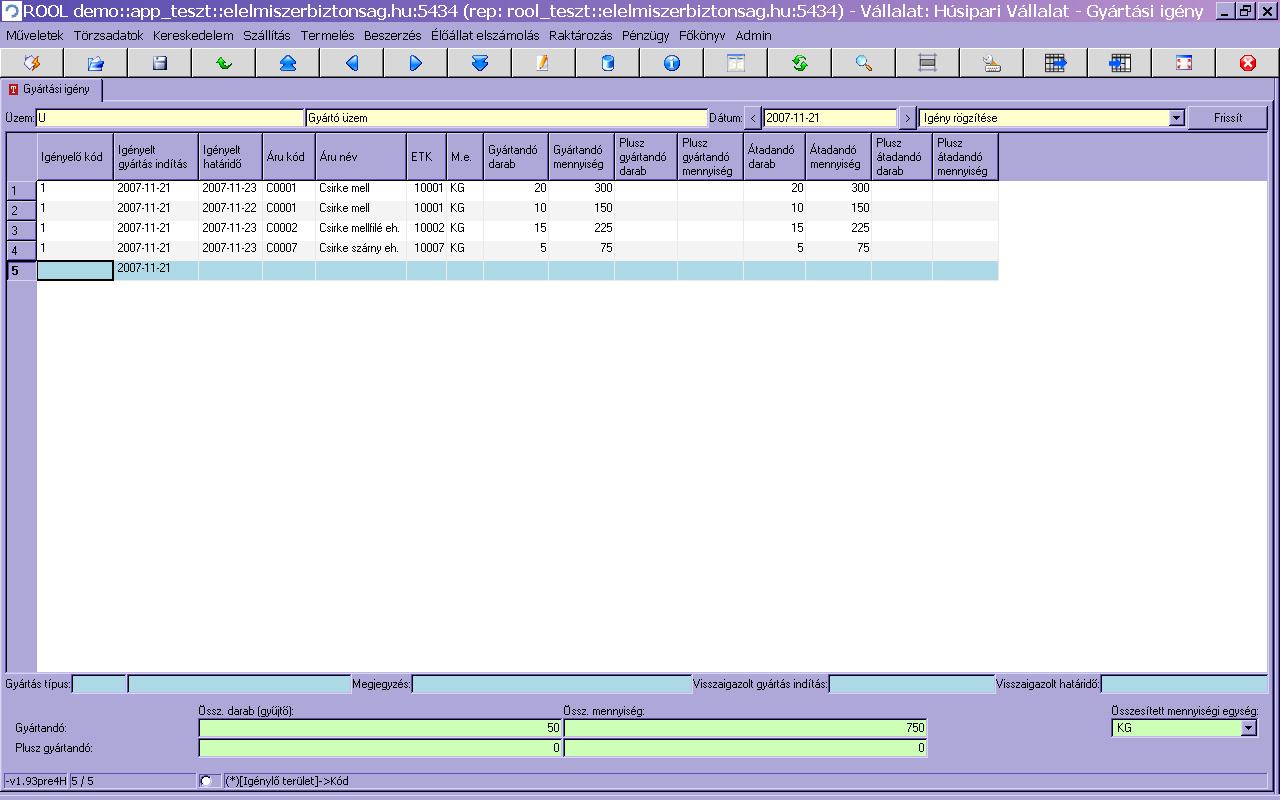Open the Pénzügy menu

tap(646, 35)
